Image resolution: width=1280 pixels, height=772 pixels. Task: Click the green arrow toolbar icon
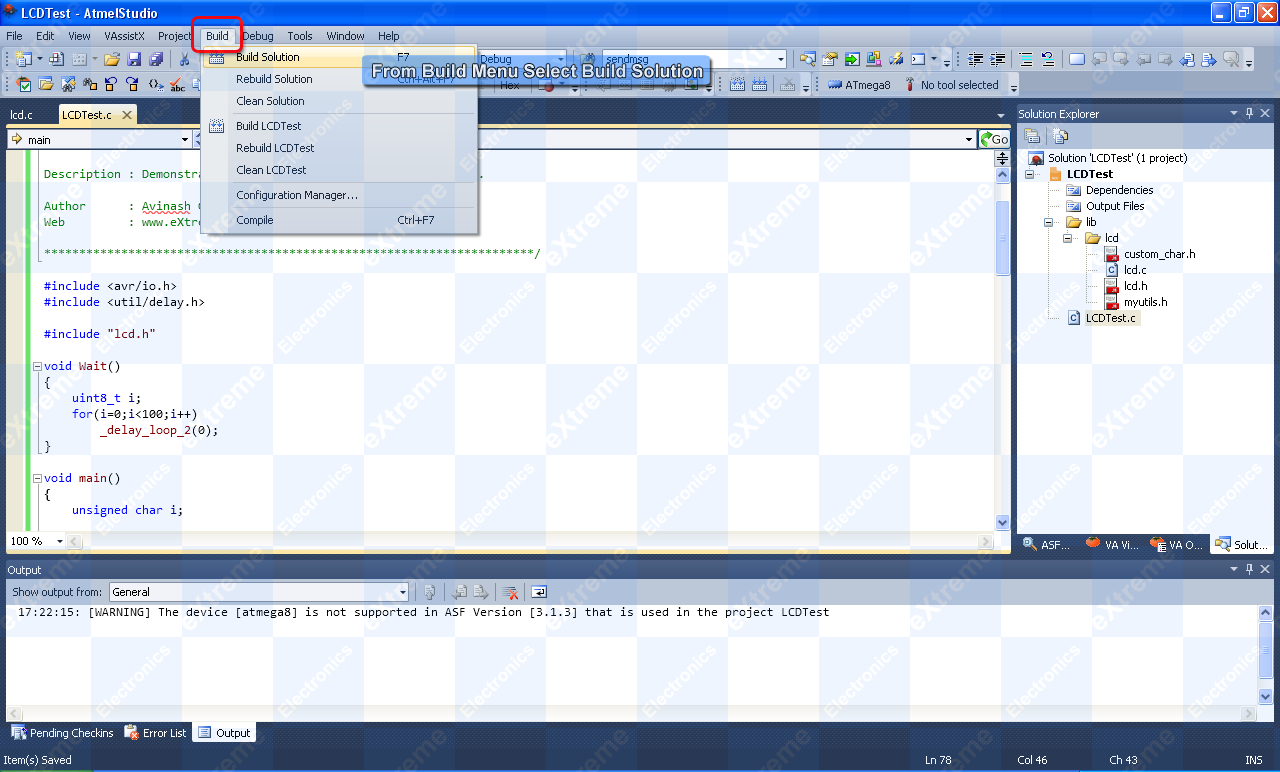click(x=852, y=59)
